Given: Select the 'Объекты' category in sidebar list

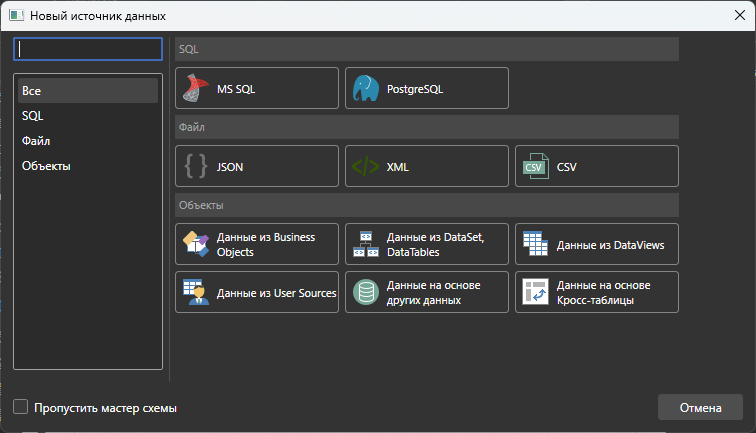Looking at the screenshot, I should pyautogui.click(x=88, y=166).
